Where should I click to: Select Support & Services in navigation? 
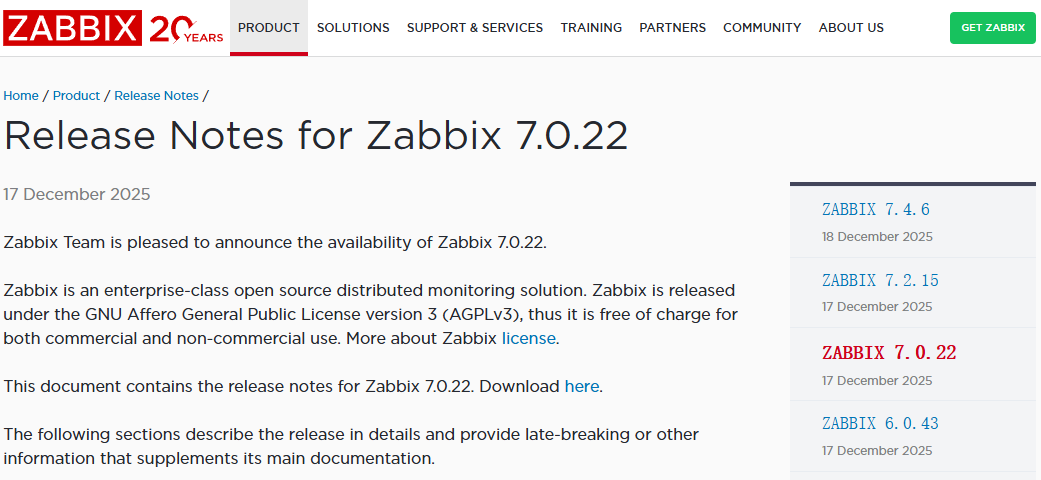[x=475, y=28]
